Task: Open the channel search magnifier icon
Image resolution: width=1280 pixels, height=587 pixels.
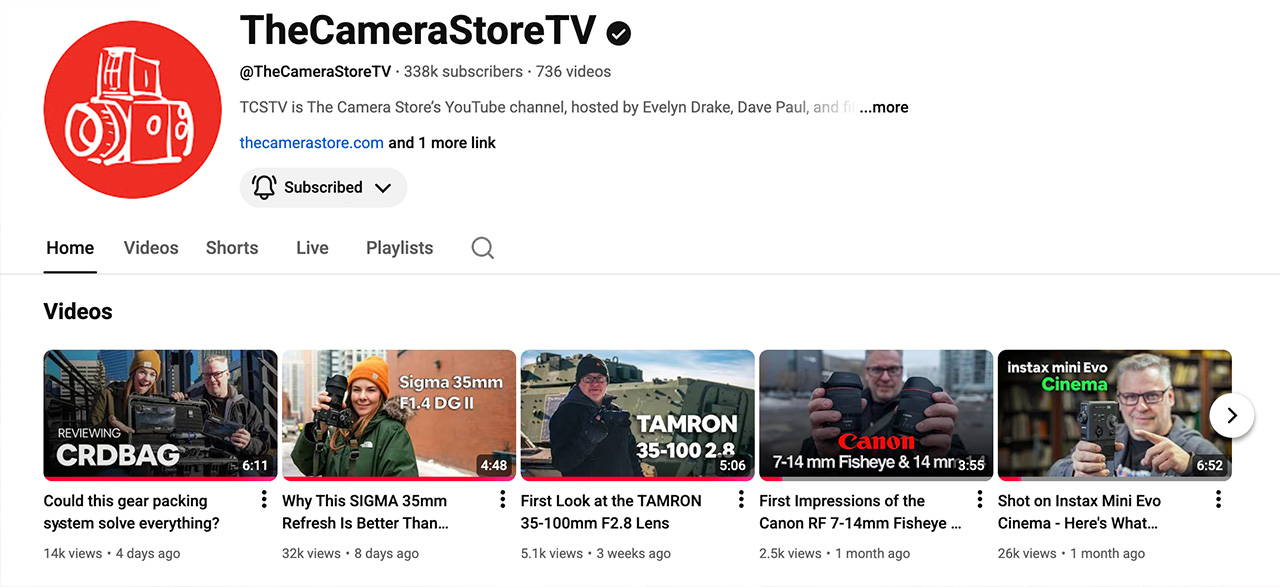Action: 482,248
